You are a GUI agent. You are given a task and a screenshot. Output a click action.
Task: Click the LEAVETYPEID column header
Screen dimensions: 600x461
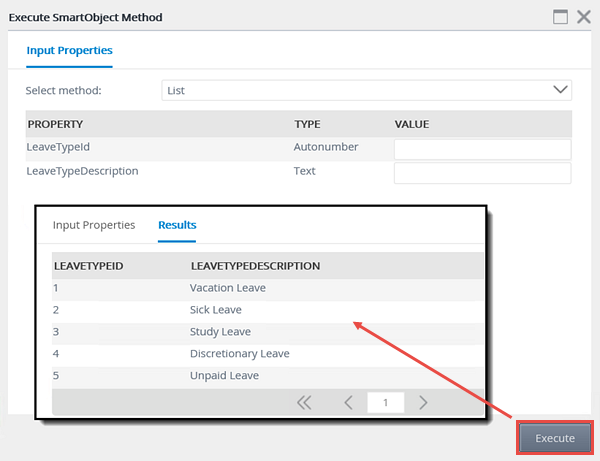pyautogui.click(x=88, y=266)
